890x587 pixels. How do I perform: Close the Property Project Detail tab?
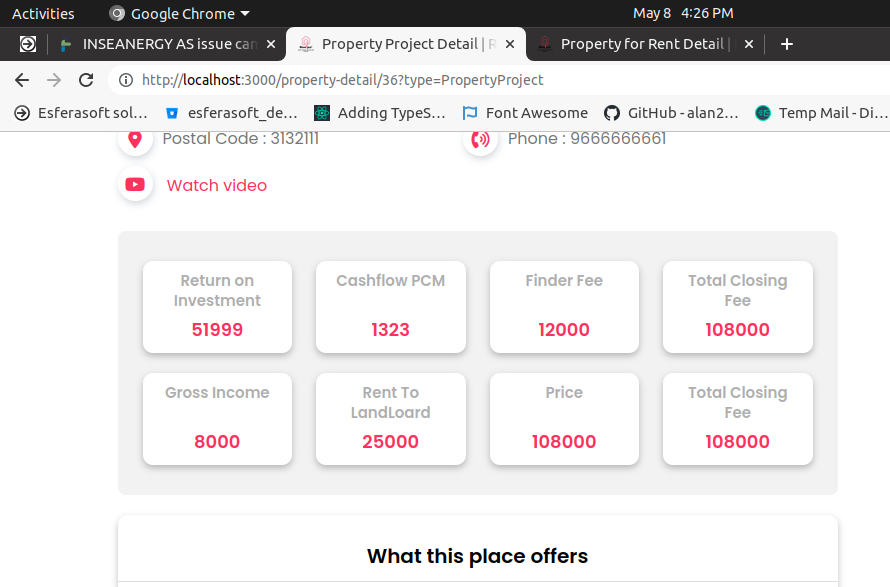[510, 44]
